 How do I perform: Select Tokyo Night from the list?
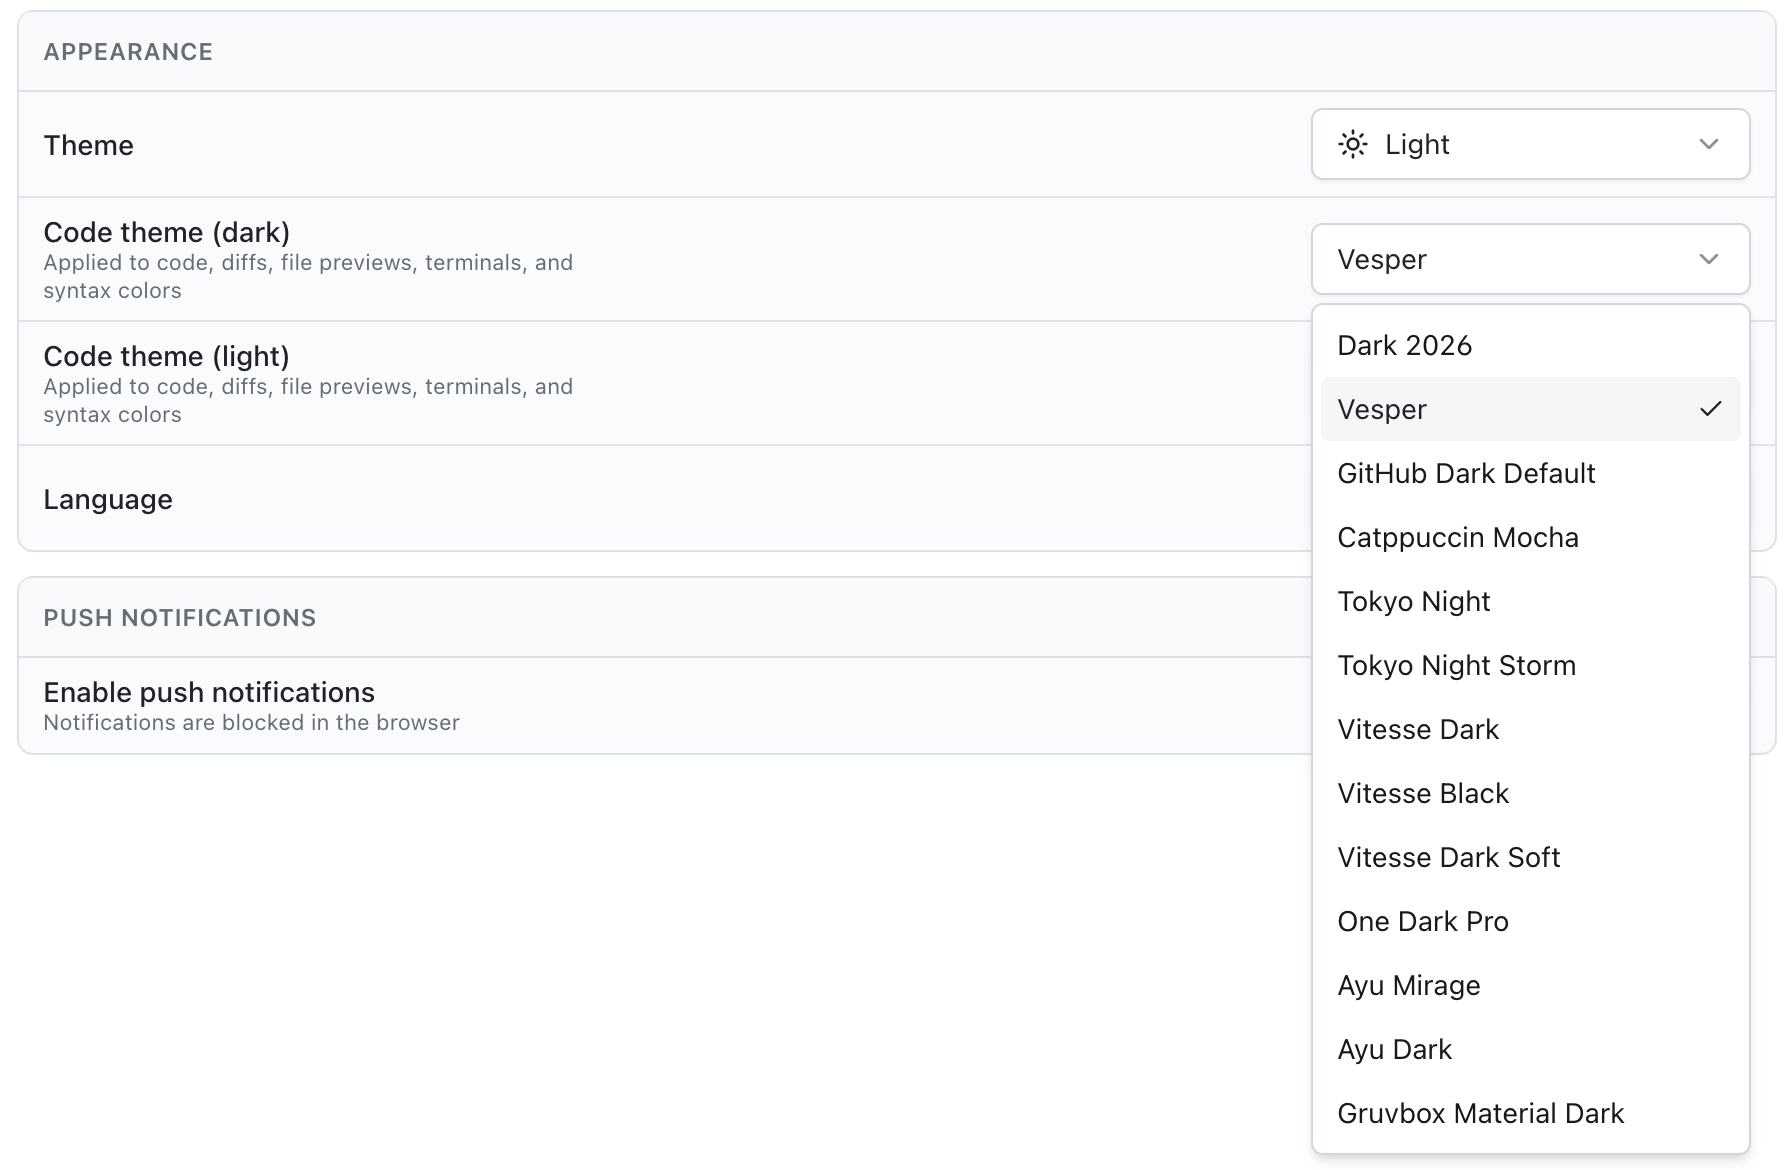pos(1414,602)
